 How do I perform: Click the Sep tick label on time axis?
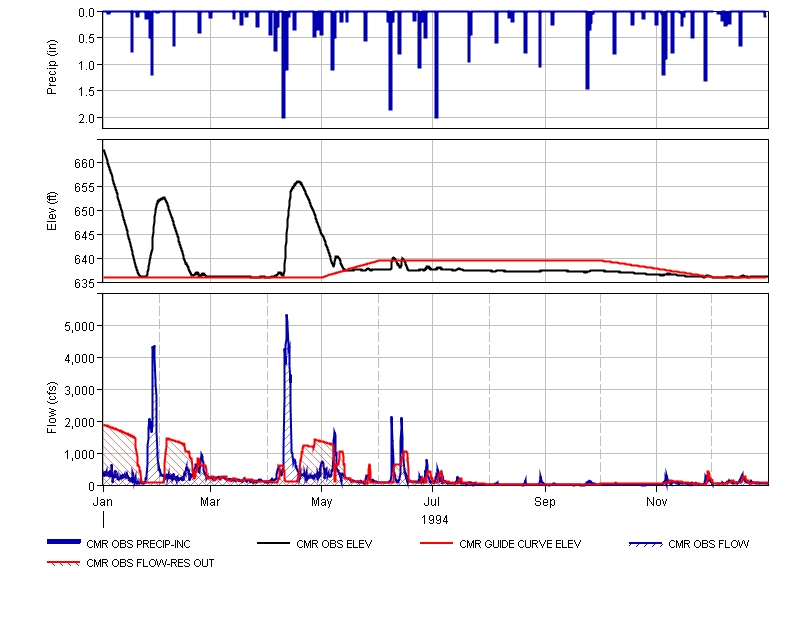click(x=545, y=500)
